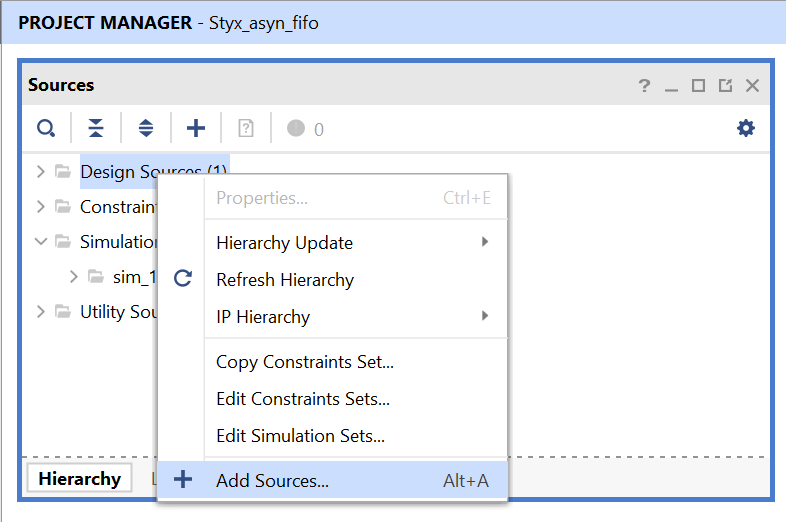Choose Add Sources... from context menu
The height and width of the screenshot is (522, 786).
[x=272, y=481]
